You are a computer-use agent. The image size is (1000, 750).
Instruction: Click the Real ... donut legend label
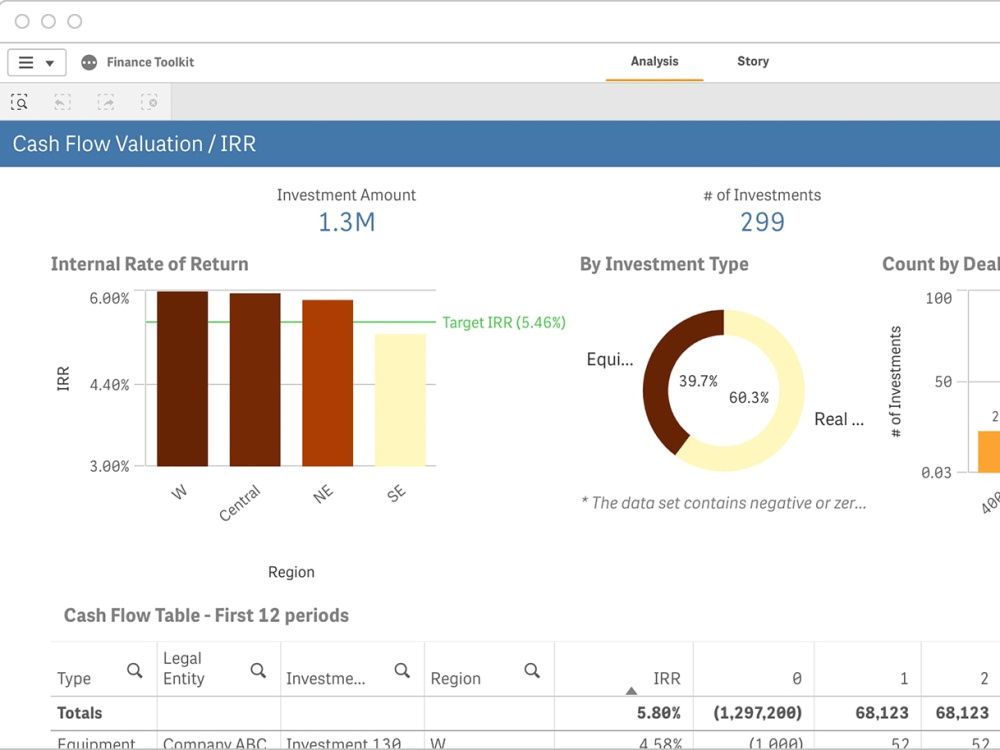pos(839,420)
